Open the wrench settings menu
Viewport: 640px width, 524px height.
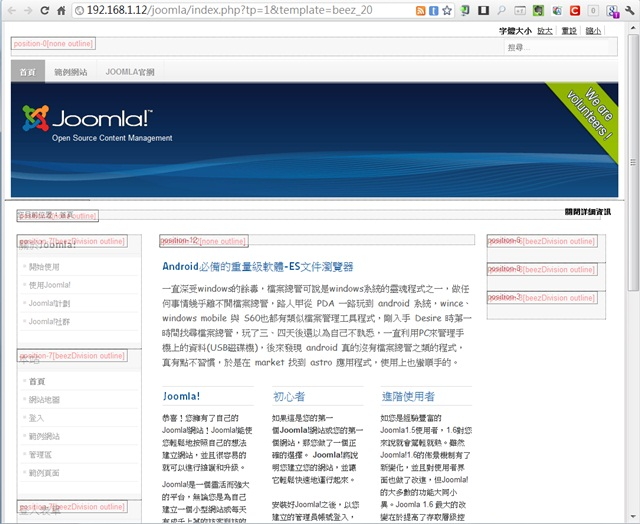tap(629, 11)
